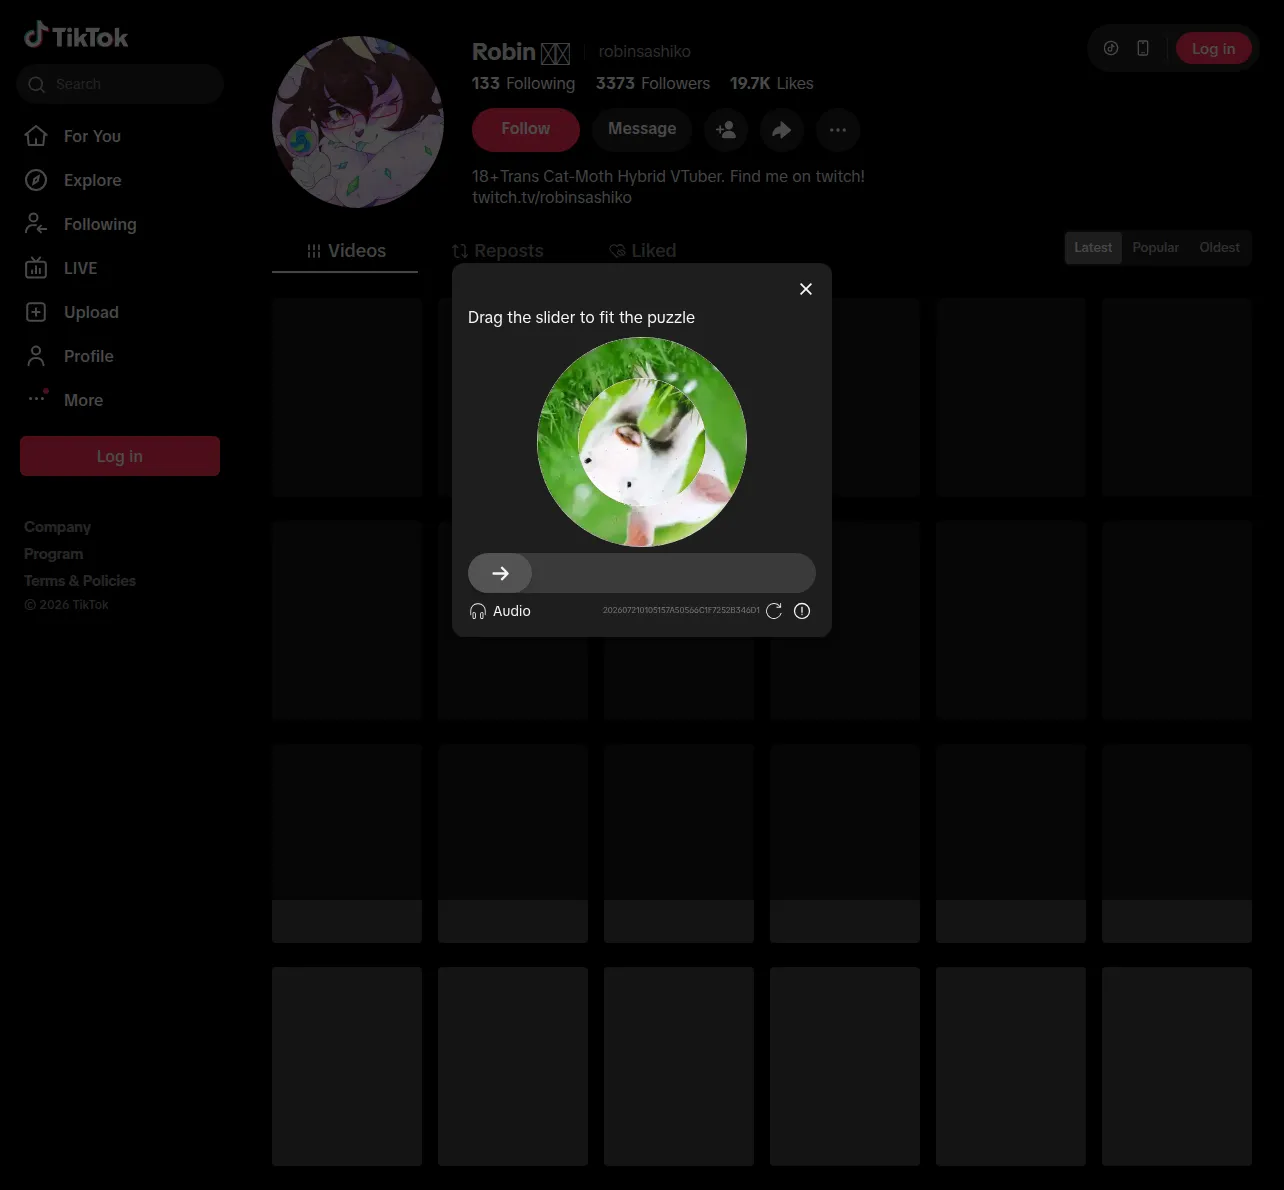Follow the Robin profile
The height and width of the screenshot is (1190, 1284).
coord(526,129)
